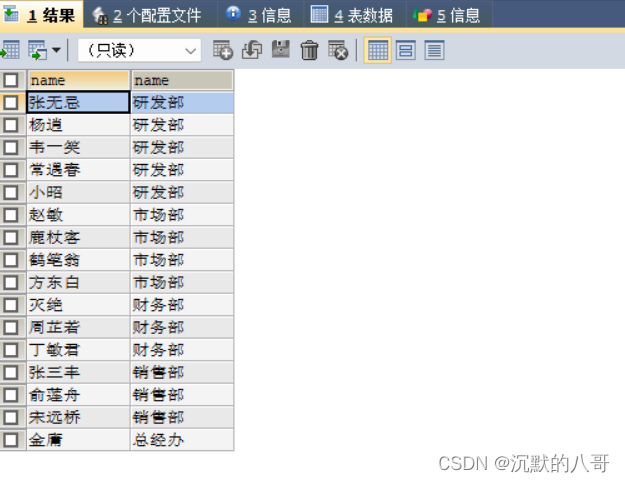The height and width of the screenshot is (483, 625).
Task: Select the 市场部 cell in 方东白 row
Action: pos(182,283)
